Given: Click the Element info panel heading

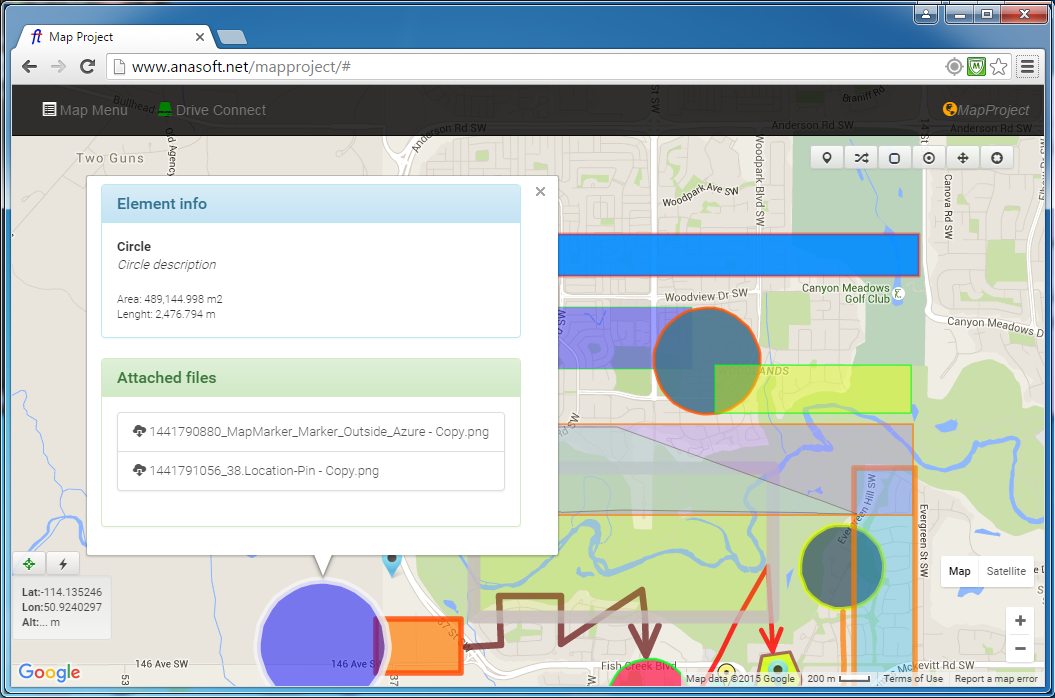Looking at the screenshot, I should 311,204.
